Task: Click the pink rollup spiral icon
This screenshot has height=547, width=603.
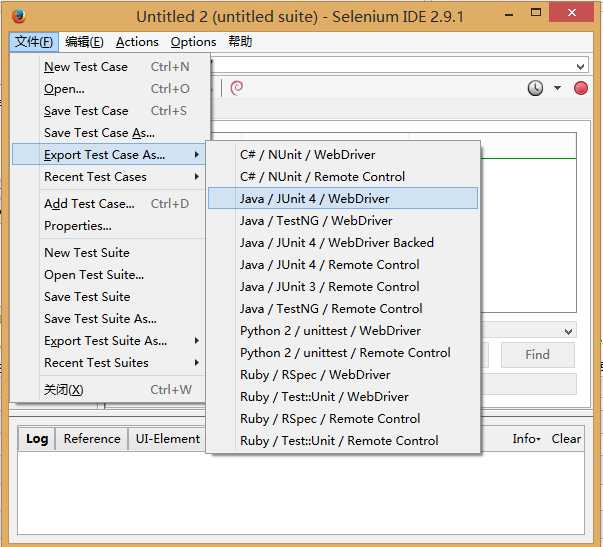Action: pos(236,88)
